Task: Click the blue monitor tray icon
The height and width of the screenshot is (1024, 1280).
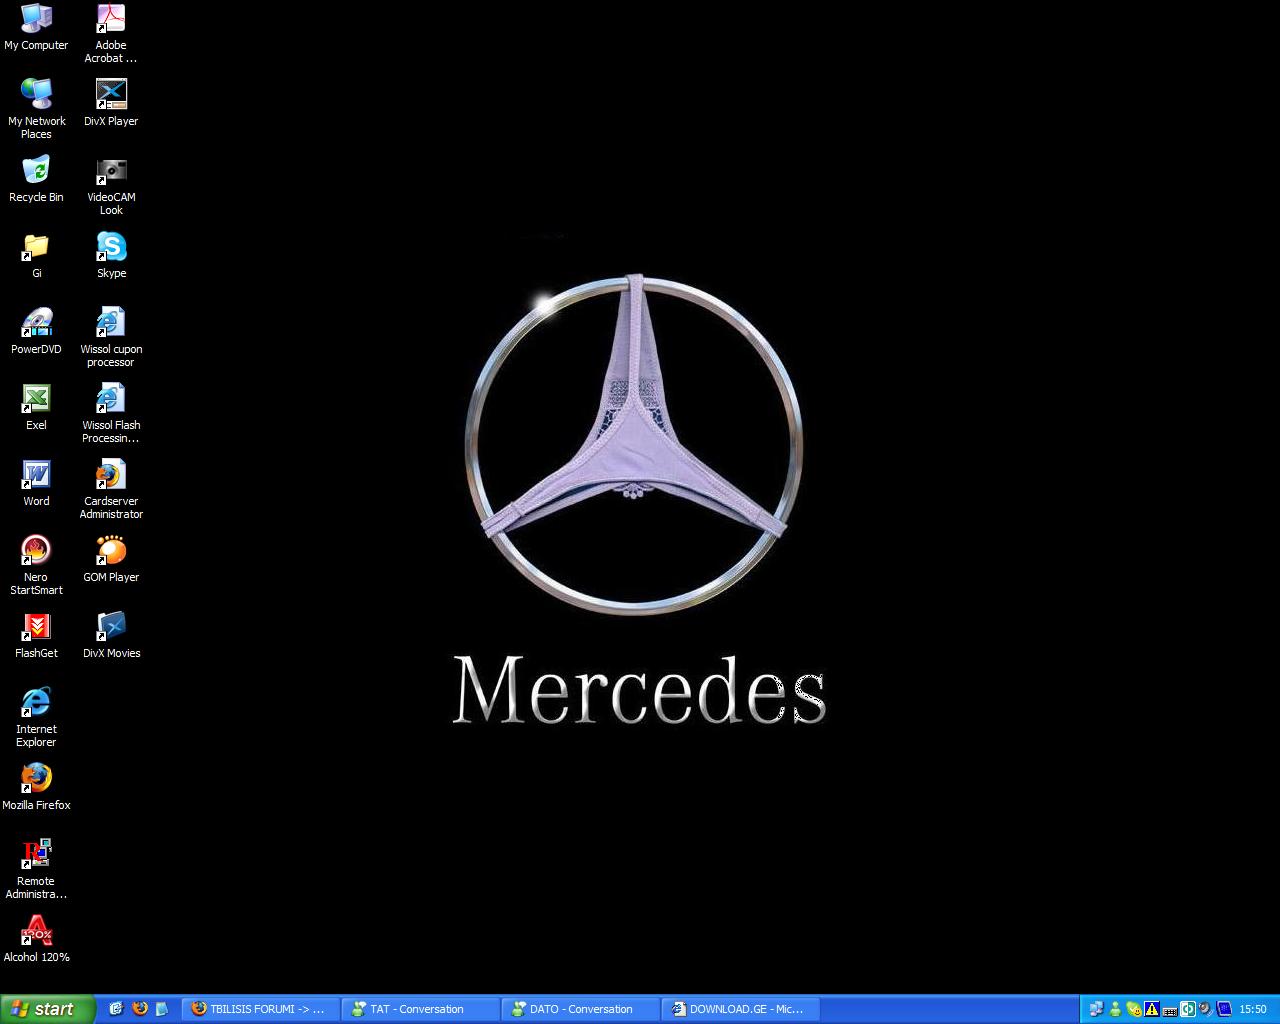Action: click(x=1223, y=1009)
